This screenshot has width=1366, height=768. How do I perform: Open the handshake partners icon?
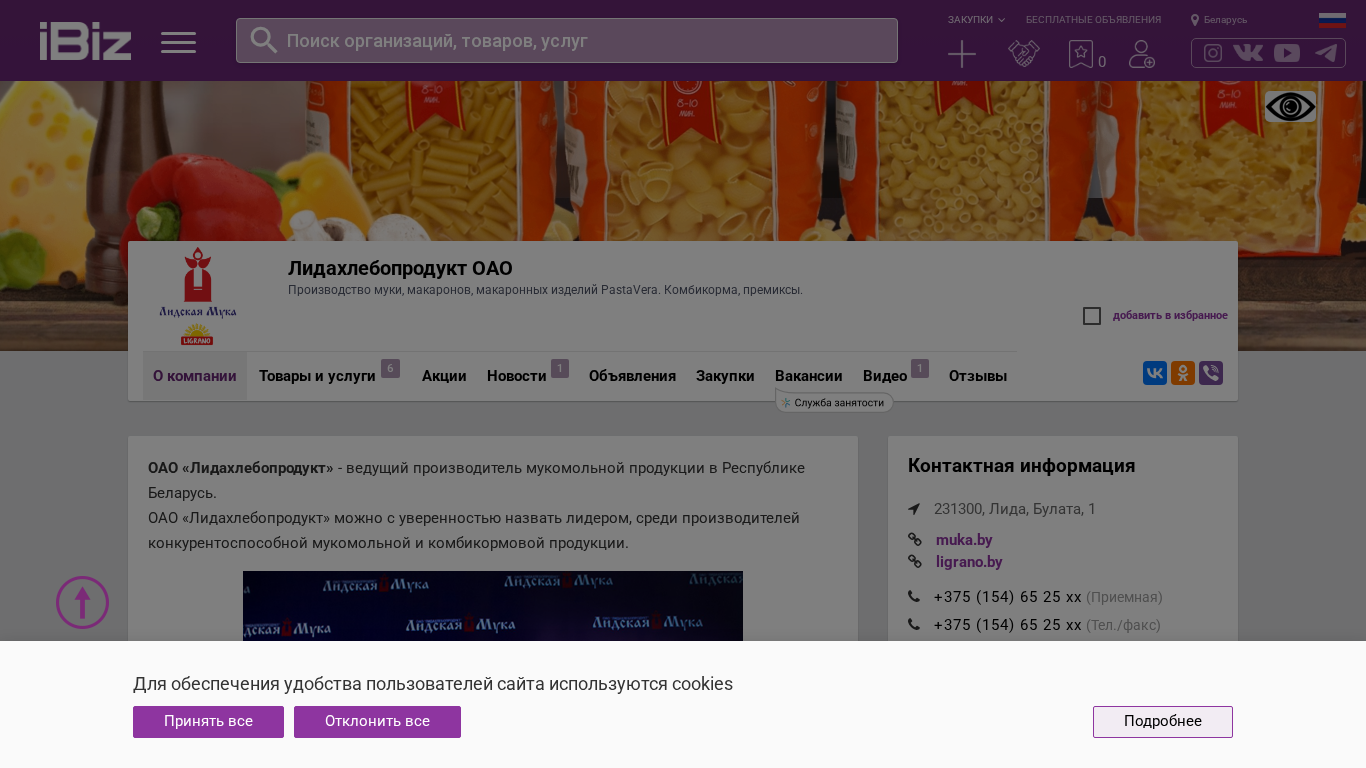[x=1024, y=54]
